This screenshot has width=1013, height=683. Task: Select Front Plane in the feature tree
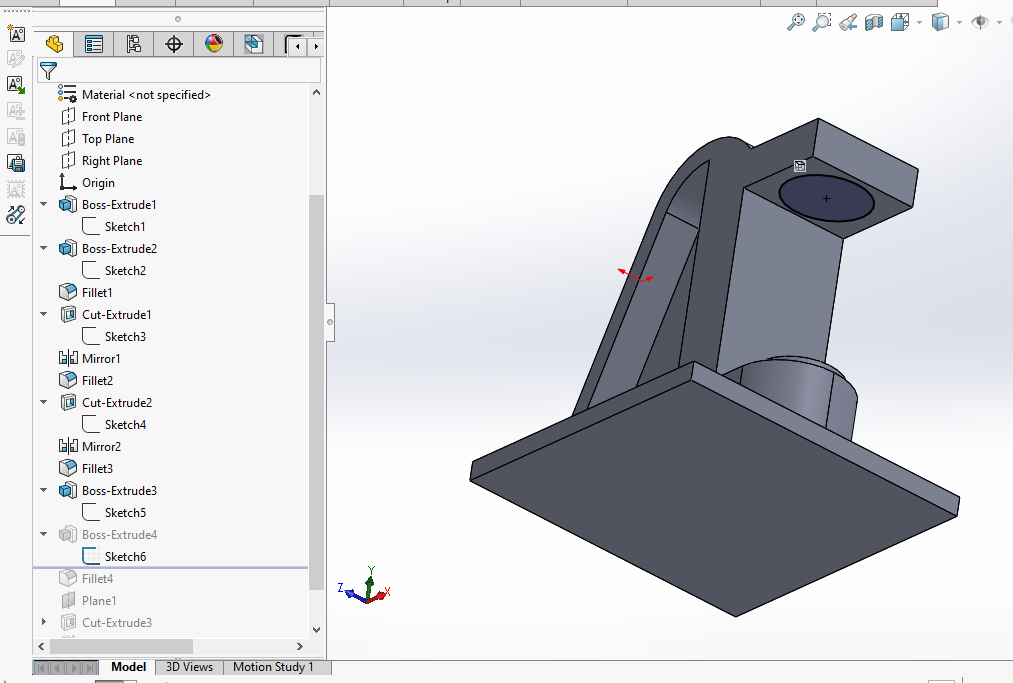point(112,117)
